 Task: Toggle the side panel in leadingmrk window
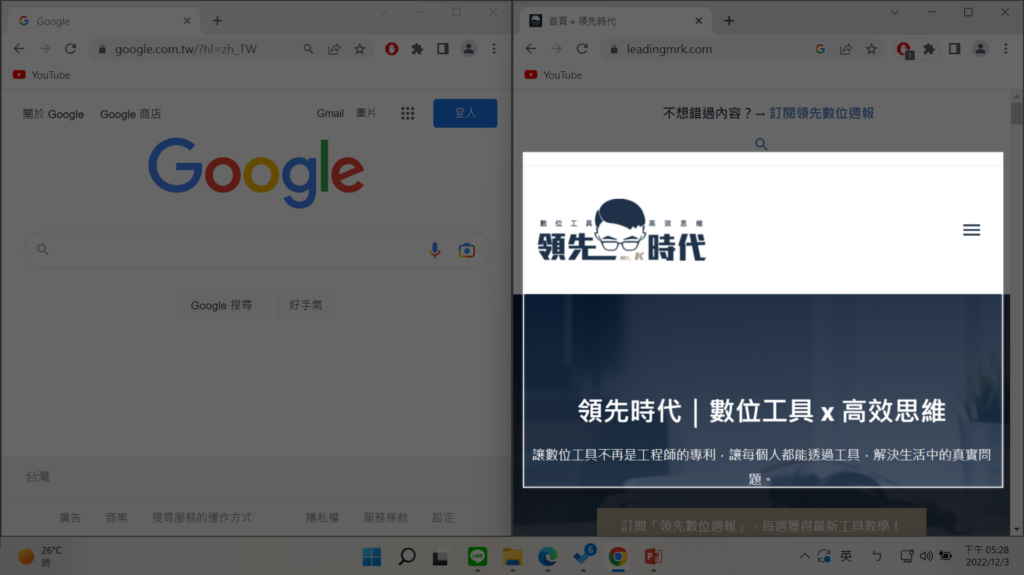click(x=954, y=49)
